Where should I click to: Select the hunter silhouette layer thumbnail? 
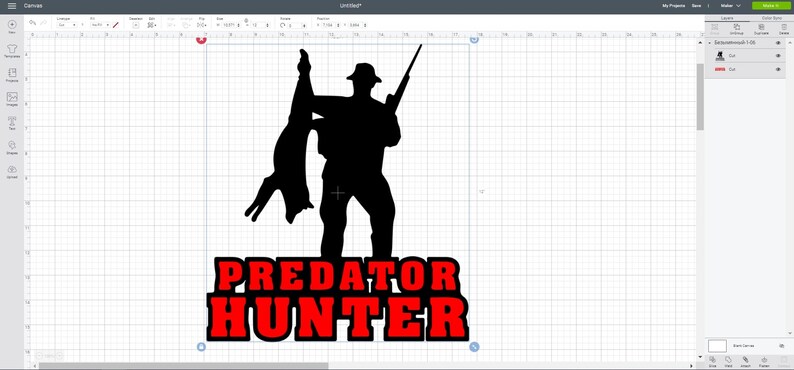click(720, 56)
